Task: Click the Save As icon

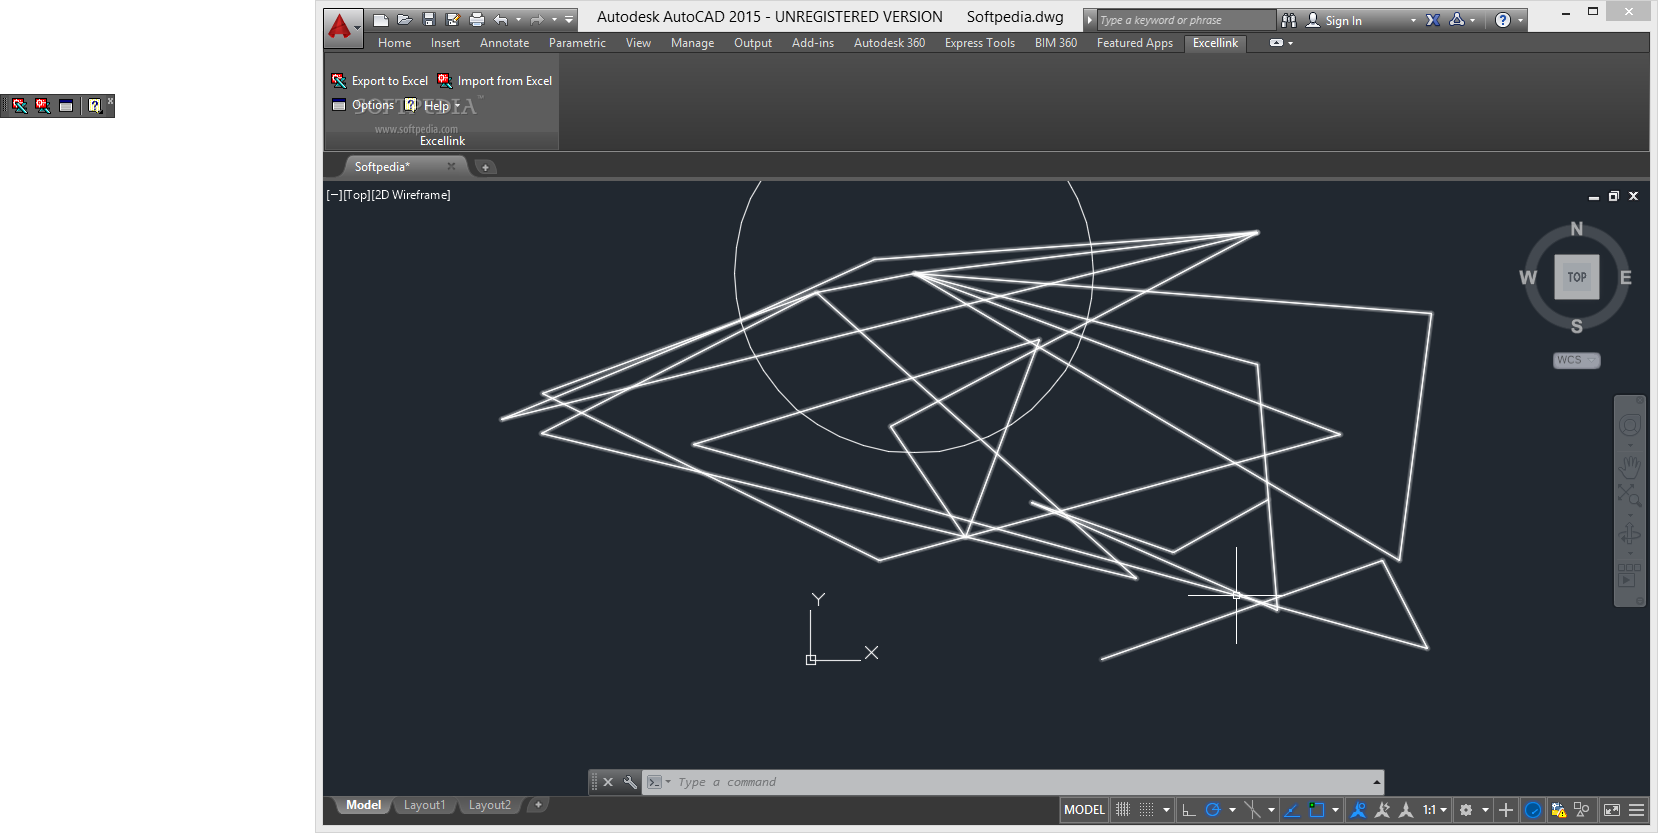Action: (453, 19)
